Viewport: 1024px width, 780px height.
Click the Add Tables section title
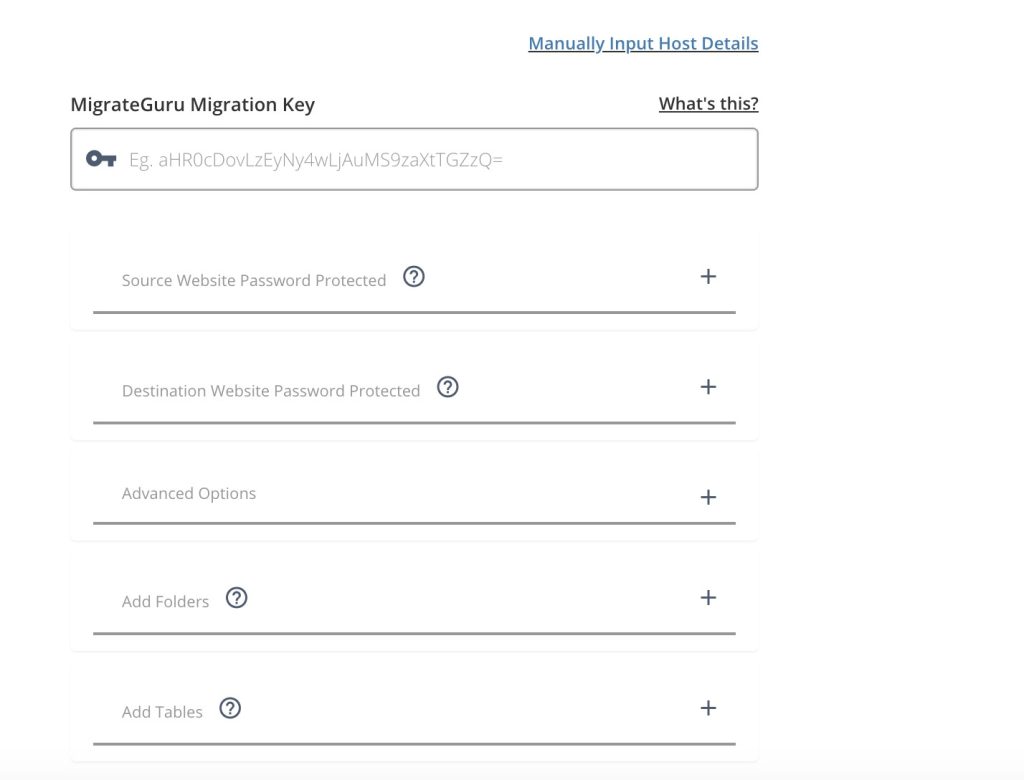tap(162, 712)
